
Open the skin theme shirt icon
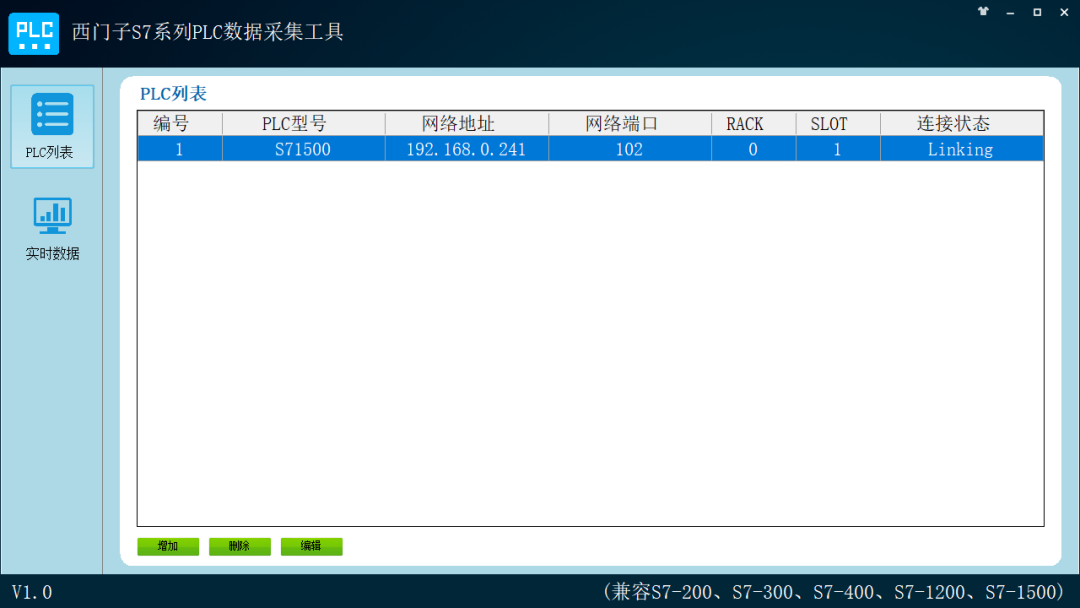[983, 12]
